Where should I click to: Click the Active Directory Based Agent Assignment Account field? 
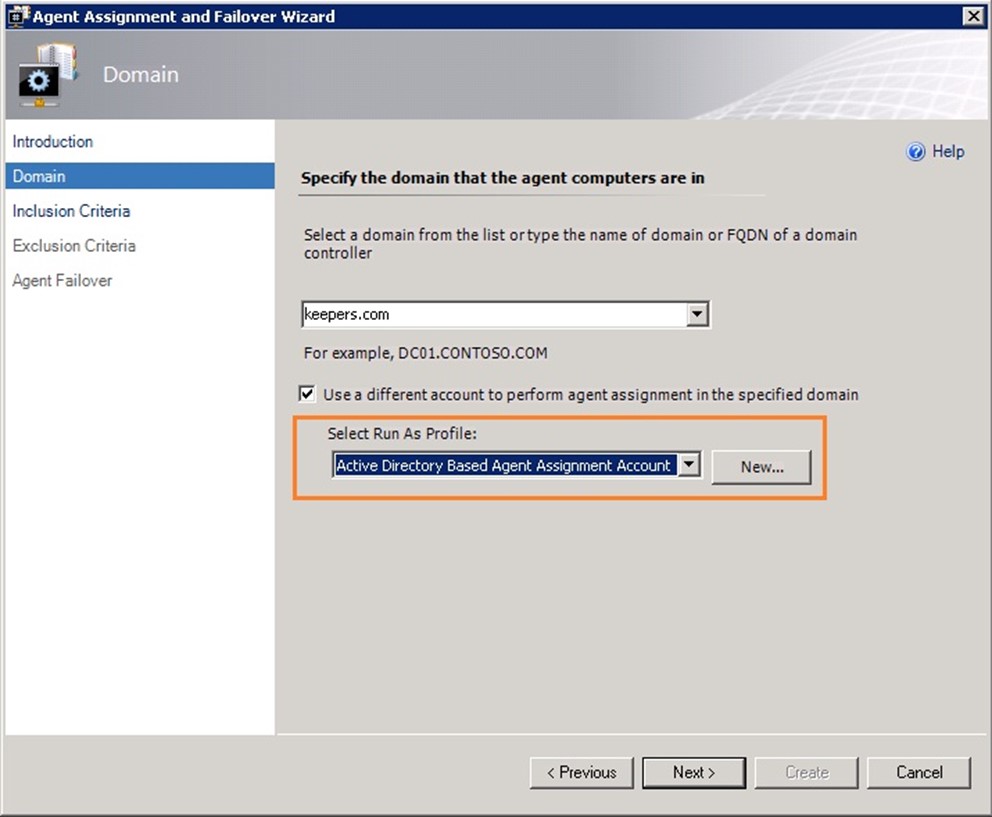coord(505,465)
